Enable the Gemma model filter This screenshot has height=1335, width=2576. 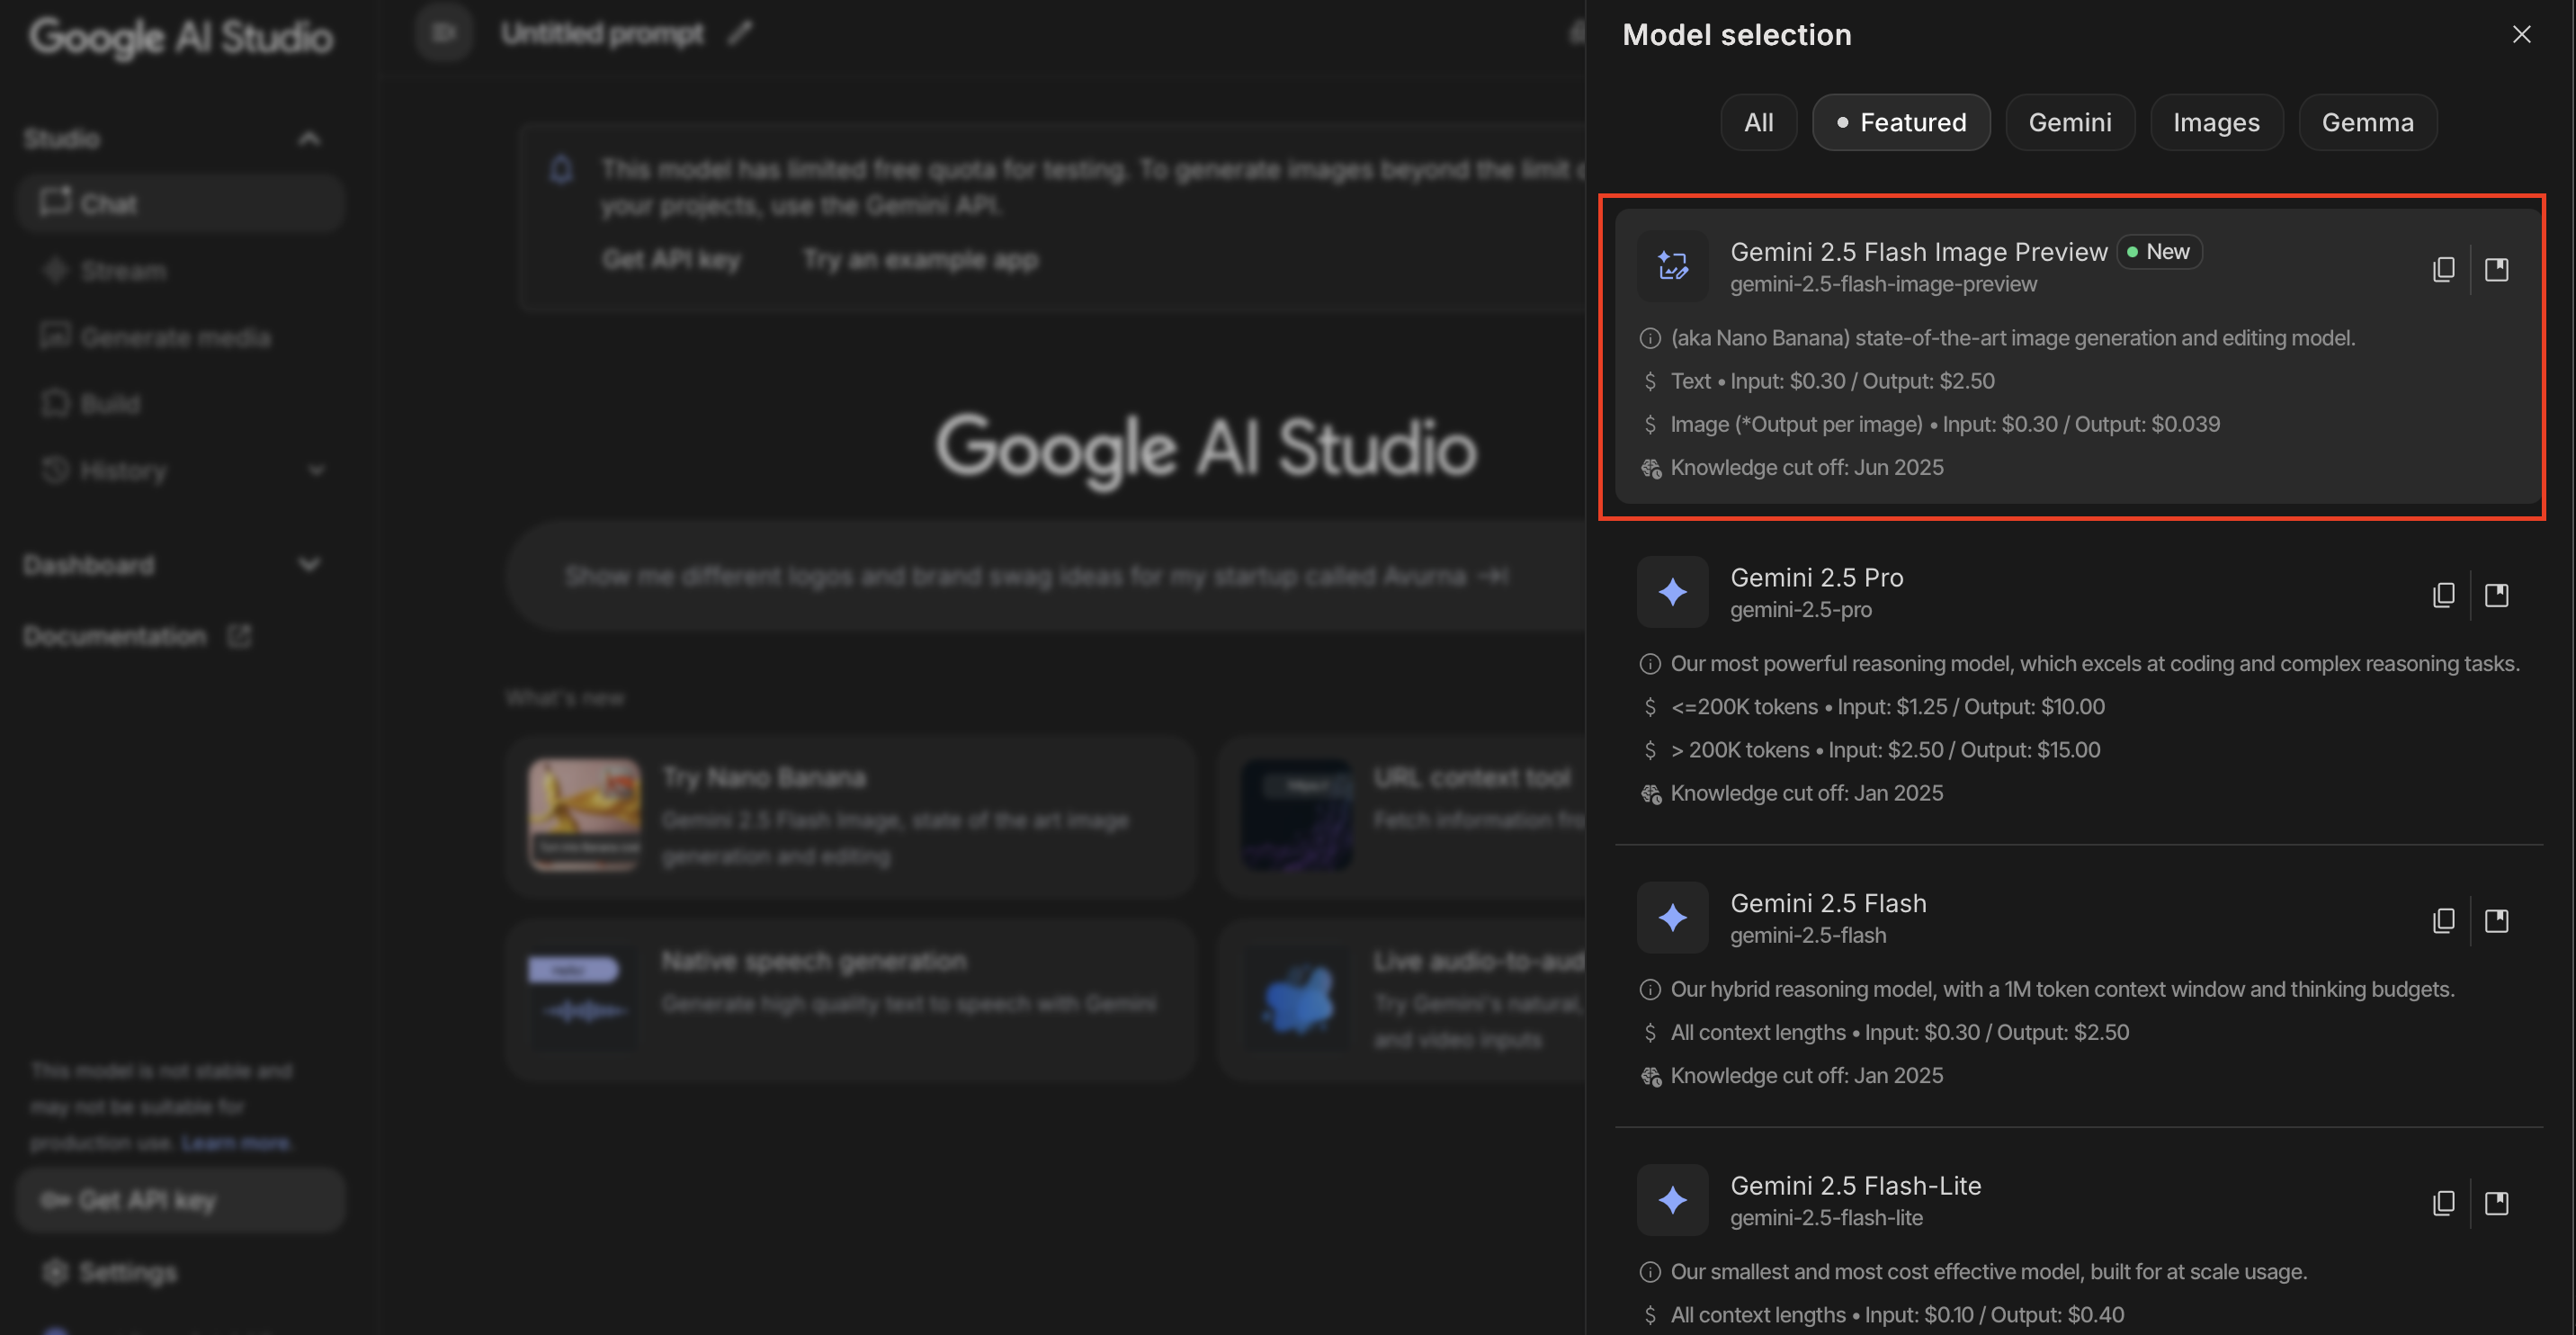pyautogui.click(x=2367, y=121)
